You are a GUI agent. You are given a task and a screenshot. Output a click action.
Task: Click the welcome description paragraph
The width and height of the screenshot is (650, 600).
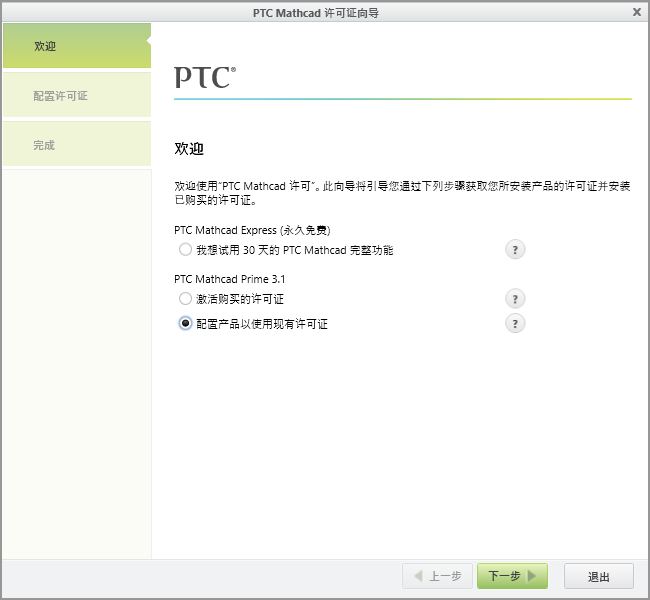402,193
